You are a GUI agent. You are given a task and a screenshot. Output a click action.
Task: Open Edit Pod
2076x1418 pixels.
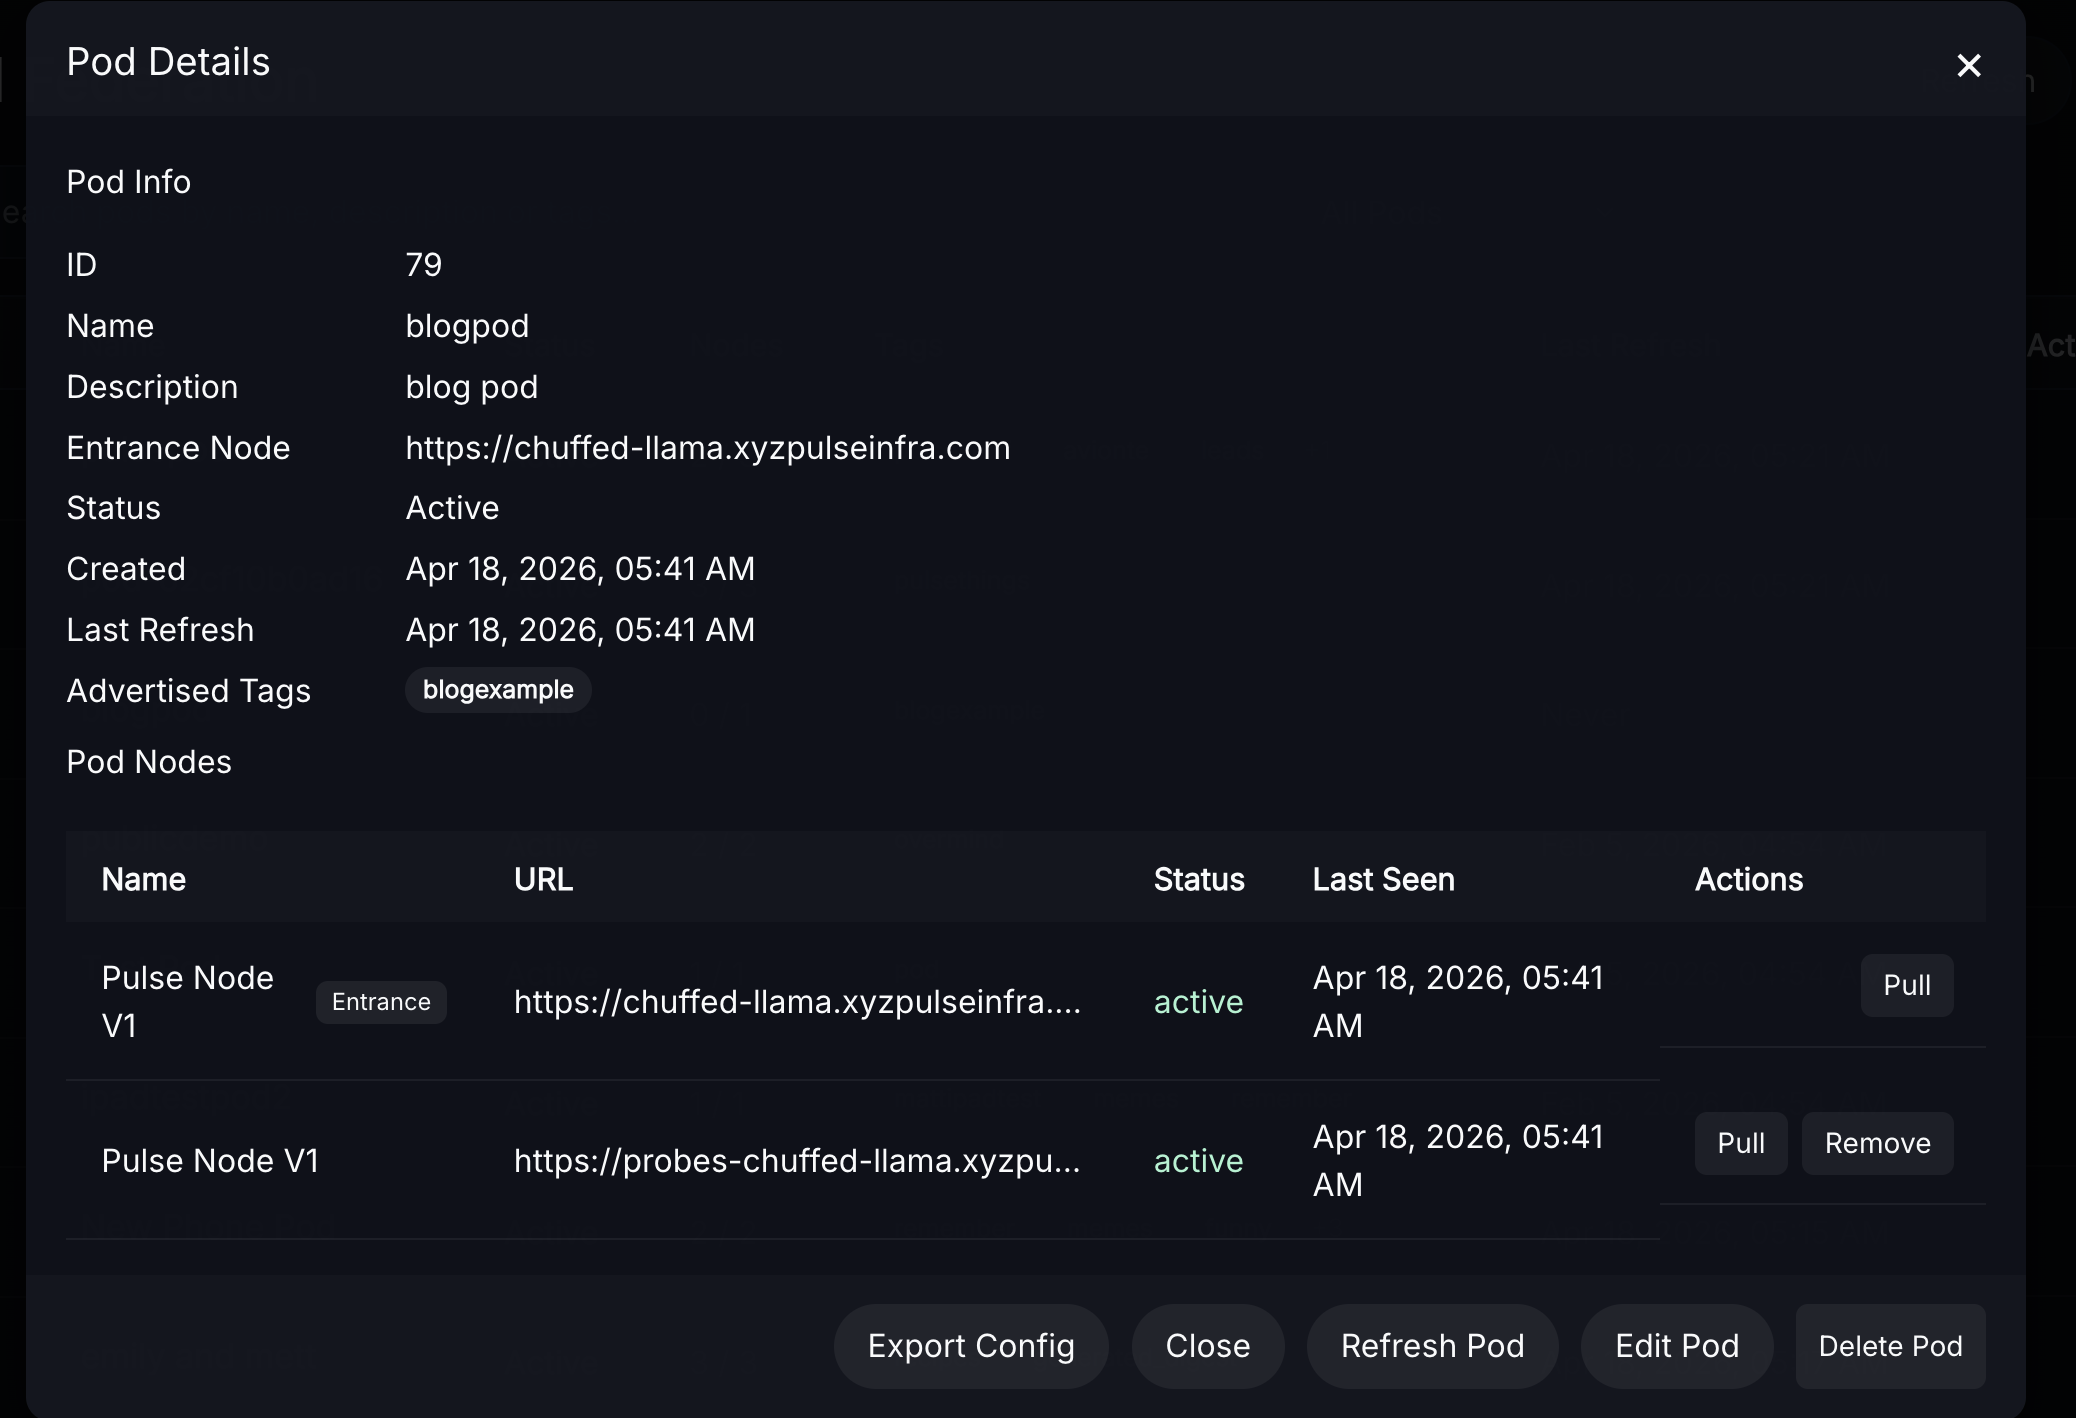tap(1676, 1346)
